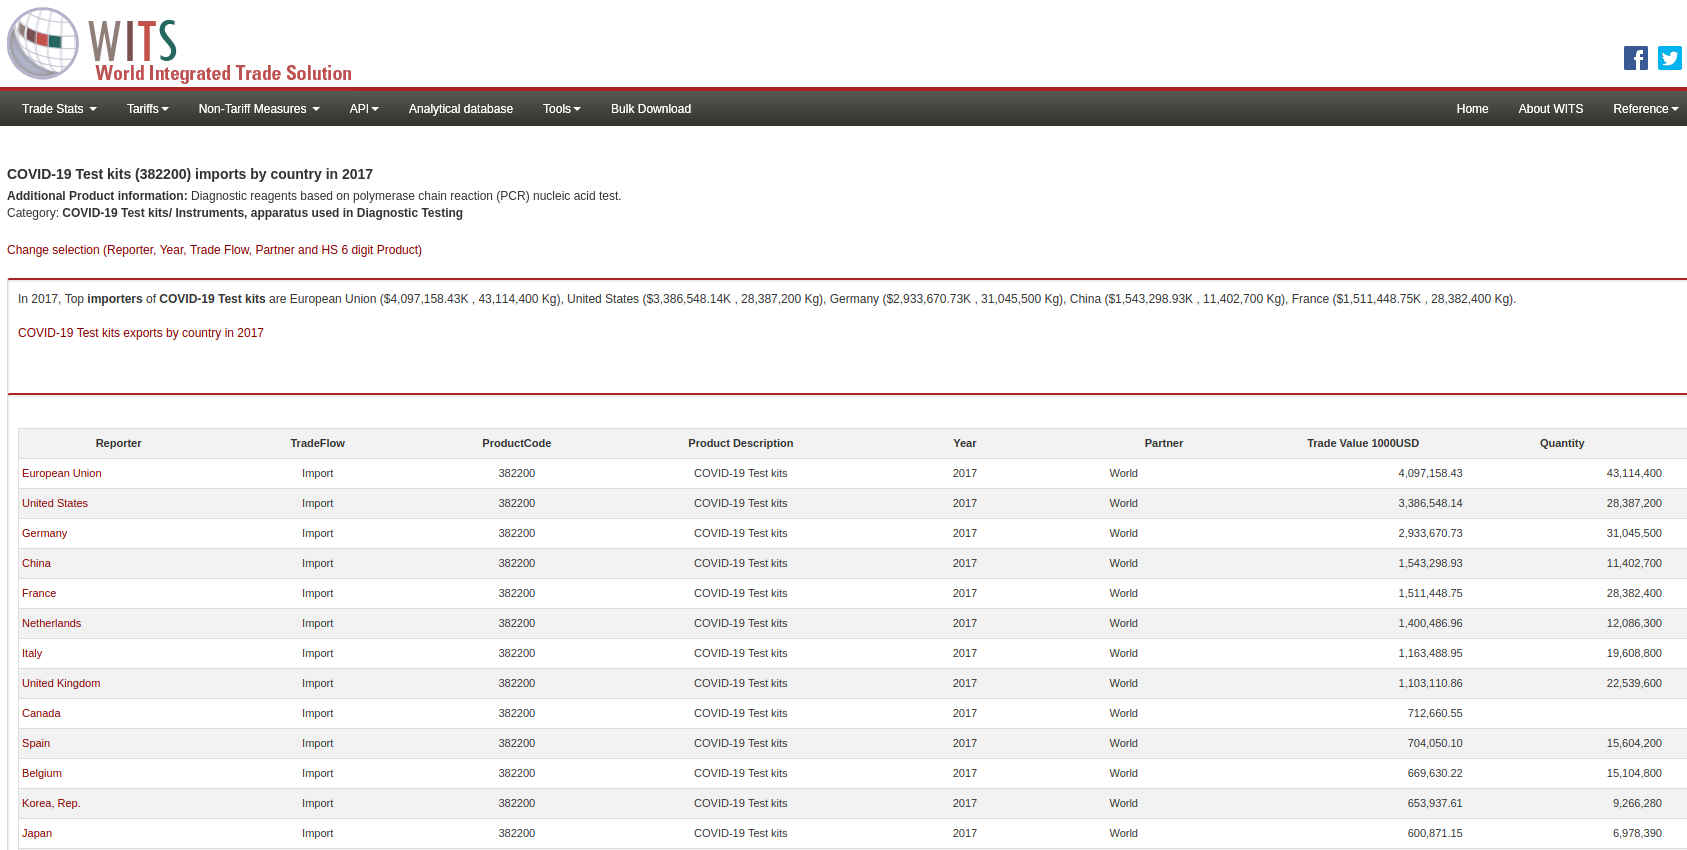The width and height of the screenshot is (1687, 850).
Task: Expand the API menu
Action: [x=363, y=109]
